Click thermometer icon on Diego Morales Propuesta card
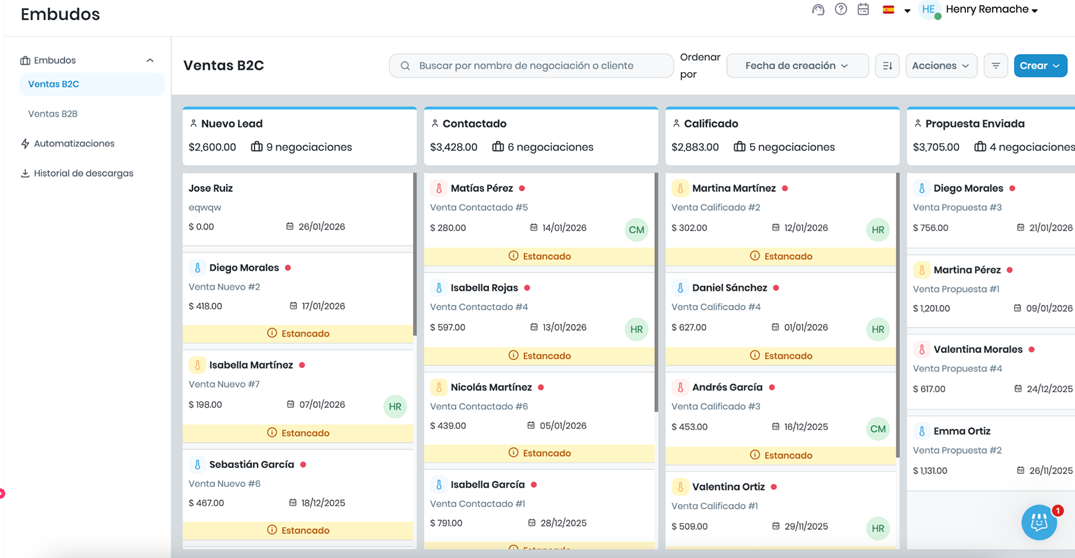1075x558 pixels. pos(921,189)
